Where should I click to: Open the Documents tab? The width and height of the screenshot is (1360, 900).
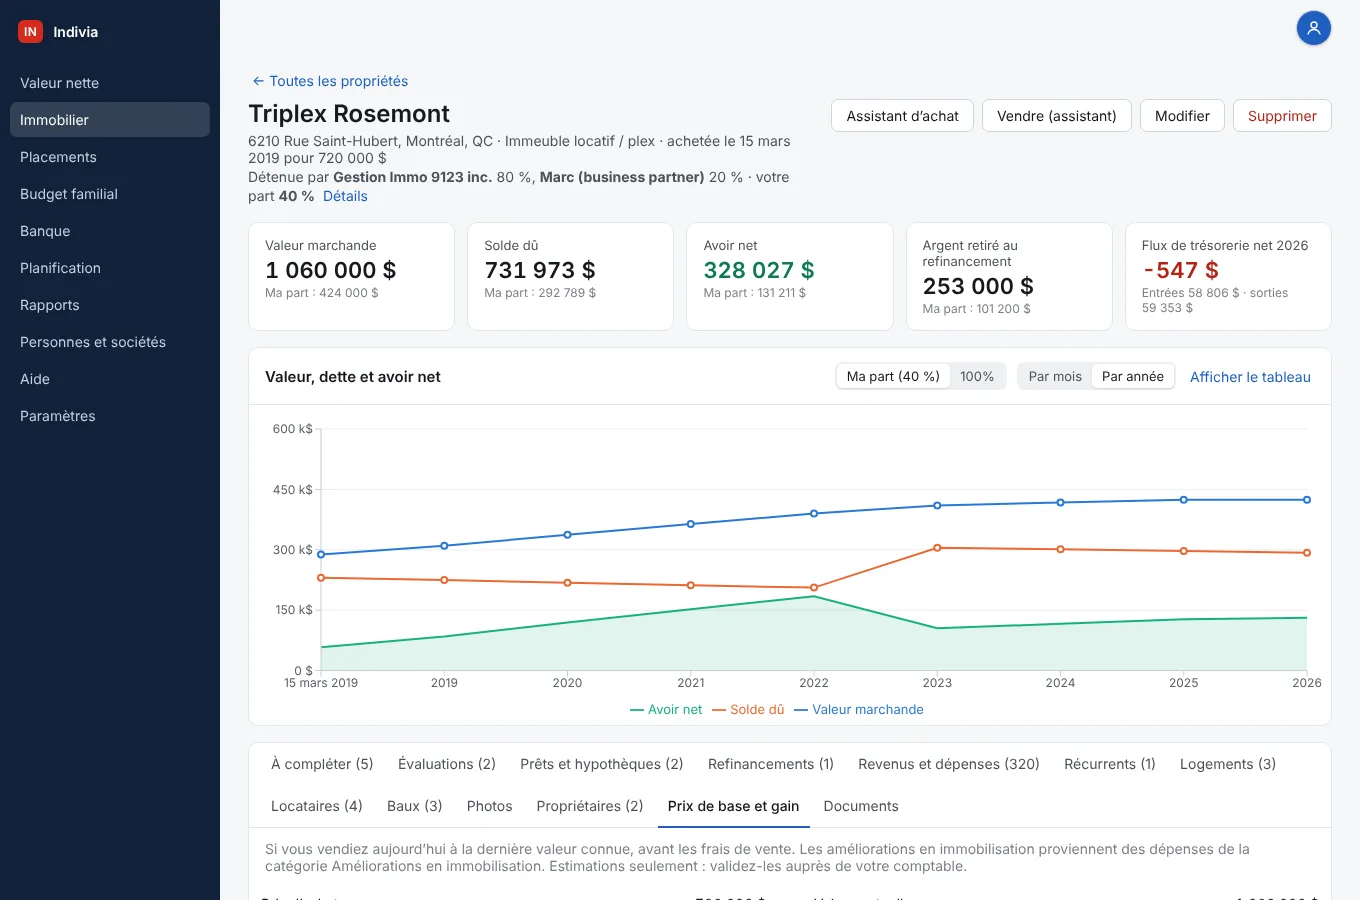(861, 806)
